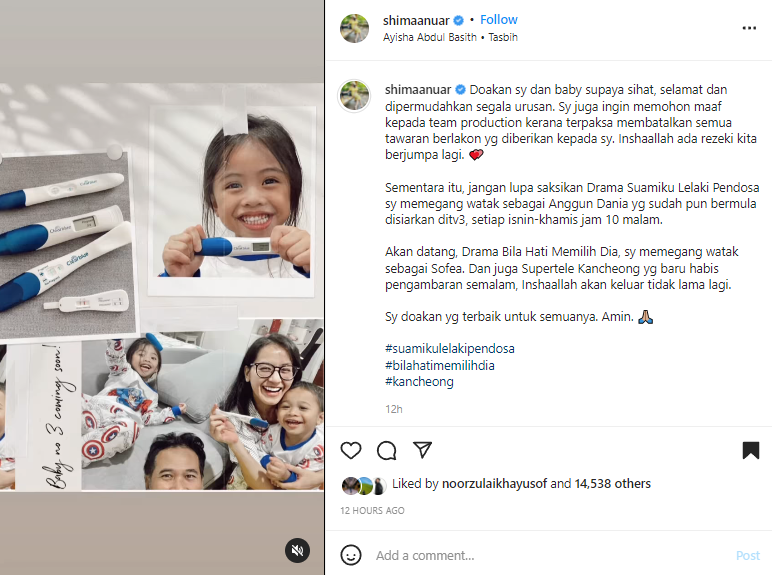Toggle the saved bookmark icon

[750, 450]
